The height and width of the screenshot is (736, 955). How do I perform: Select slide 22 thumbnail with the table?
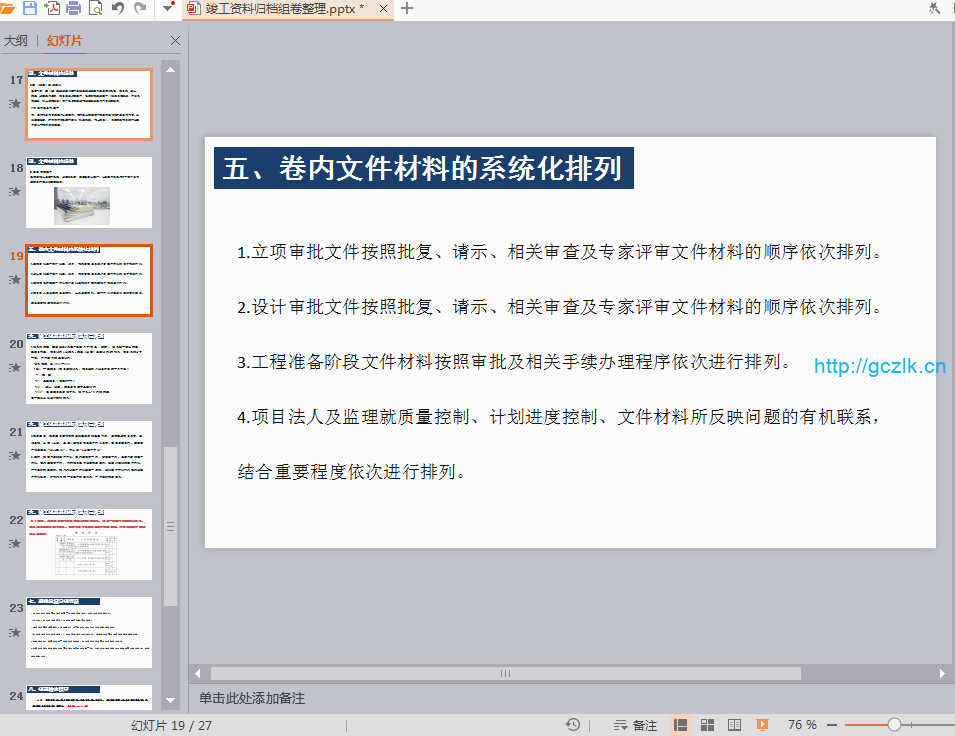click(89, 544)
